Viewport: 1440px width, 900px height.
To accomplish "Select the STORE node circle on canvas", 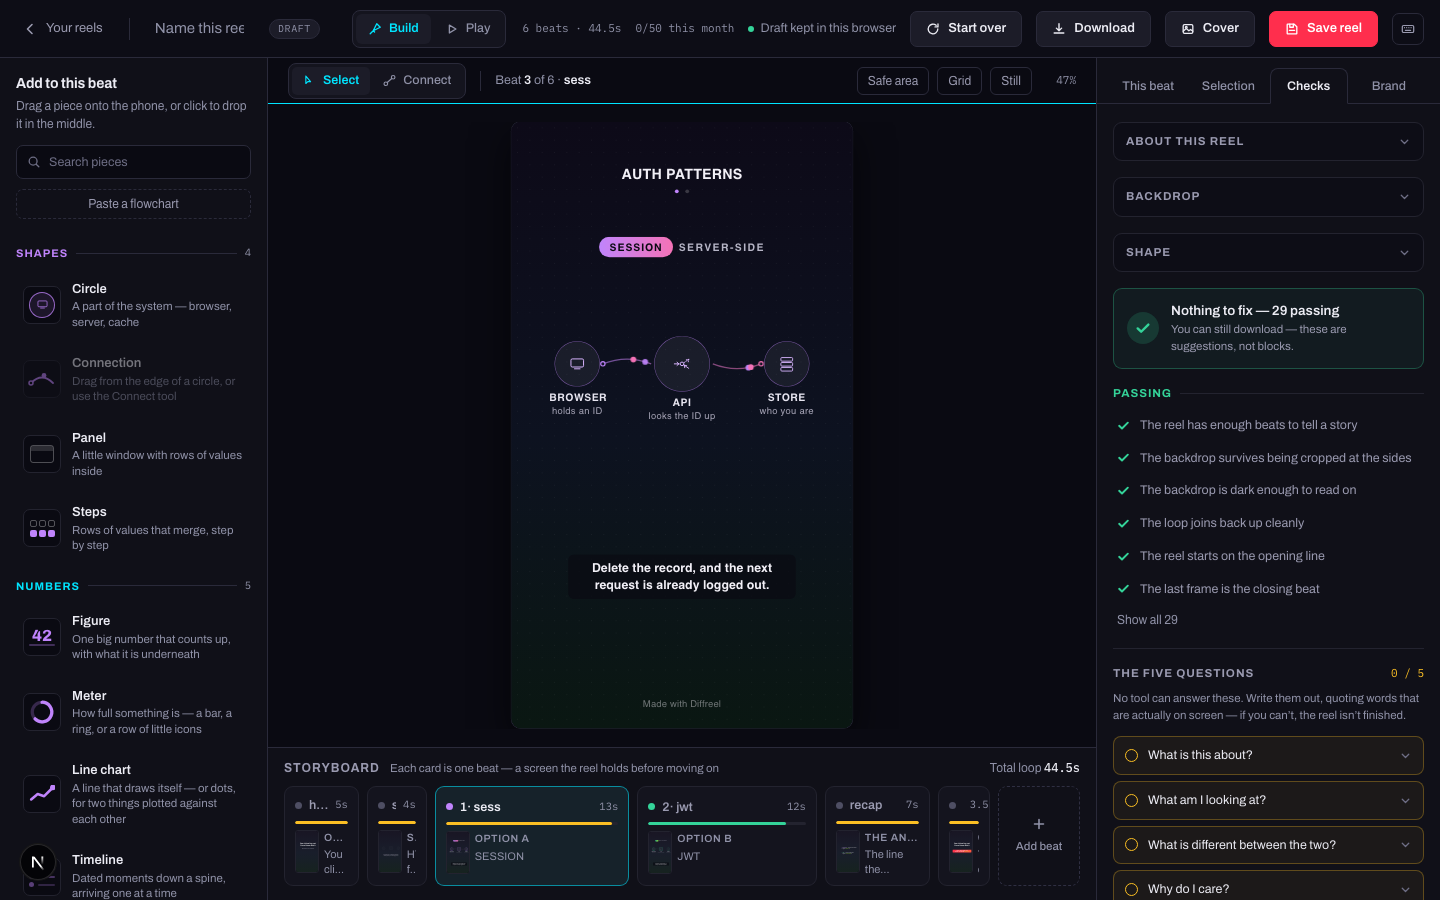I will (x=787, y=364).
